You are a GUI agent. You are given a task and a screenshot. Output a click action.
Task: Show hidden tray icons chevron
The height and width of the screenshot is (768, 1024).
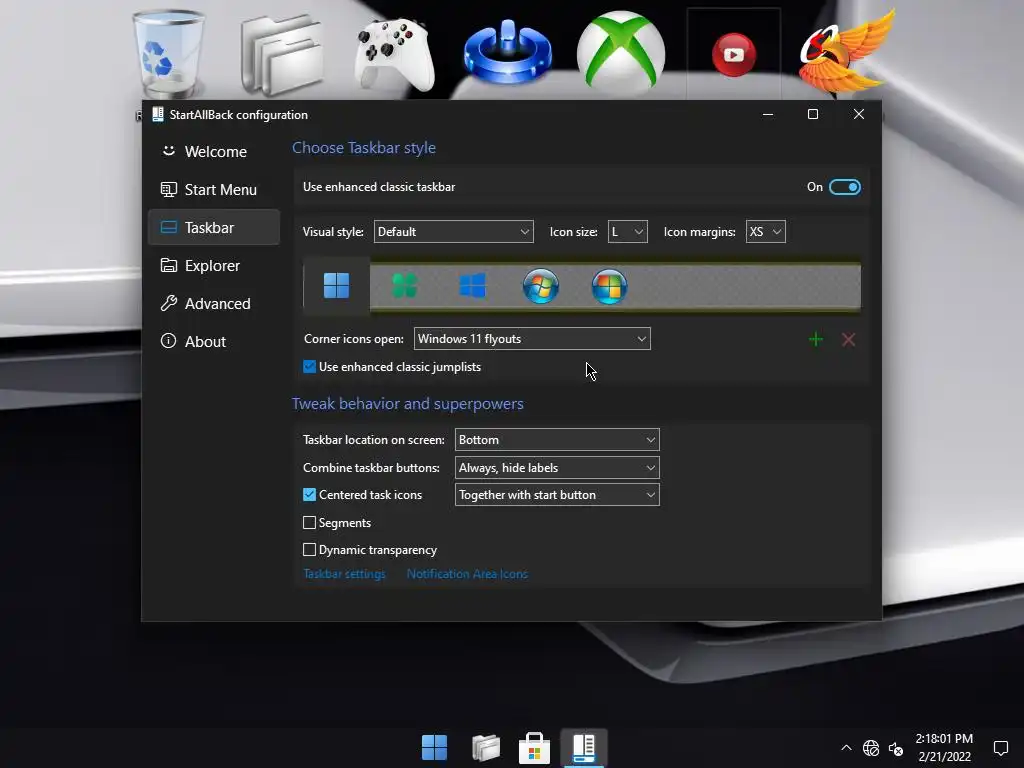[846, 748]
